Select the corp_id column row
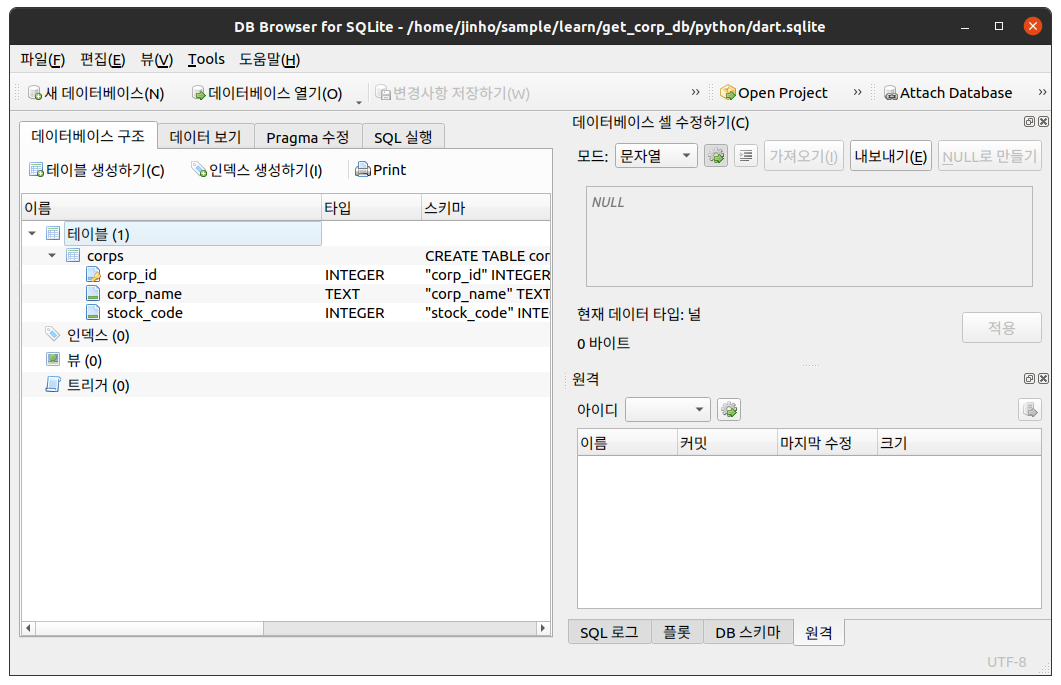1061x685 pixels. [286, 275]
